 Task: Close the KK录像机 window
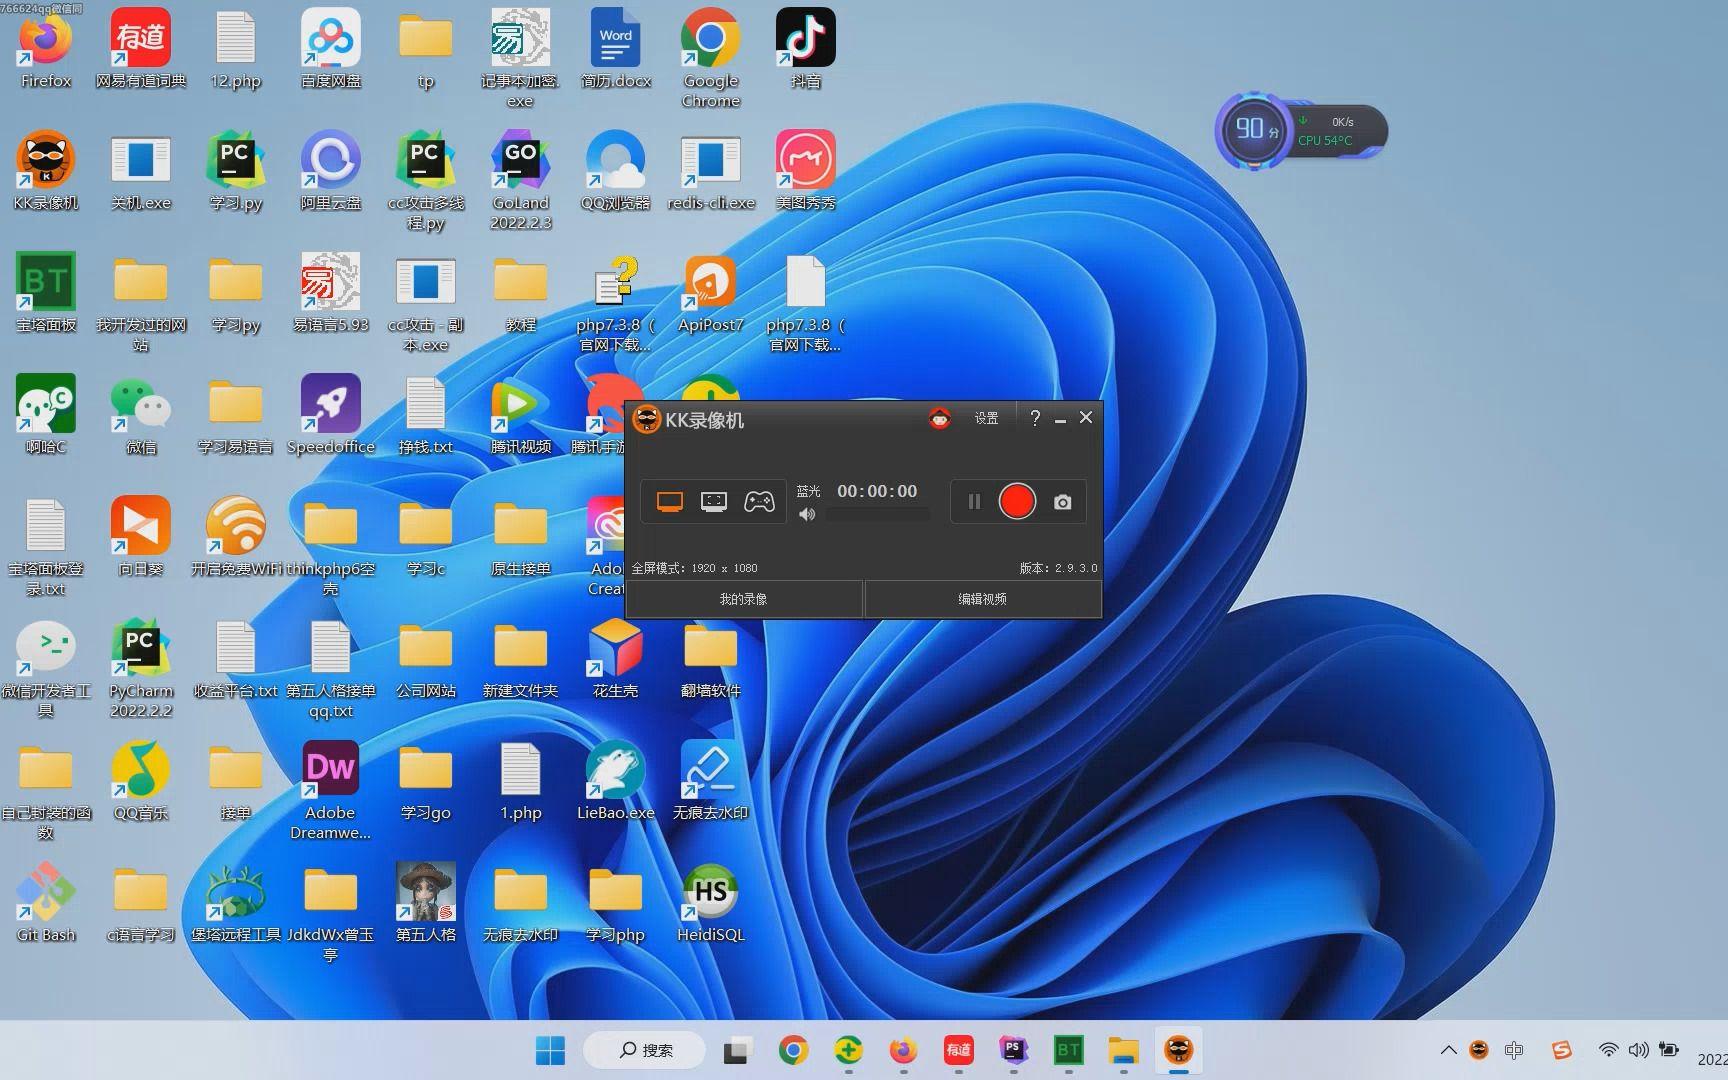(x=1086, y=417)
